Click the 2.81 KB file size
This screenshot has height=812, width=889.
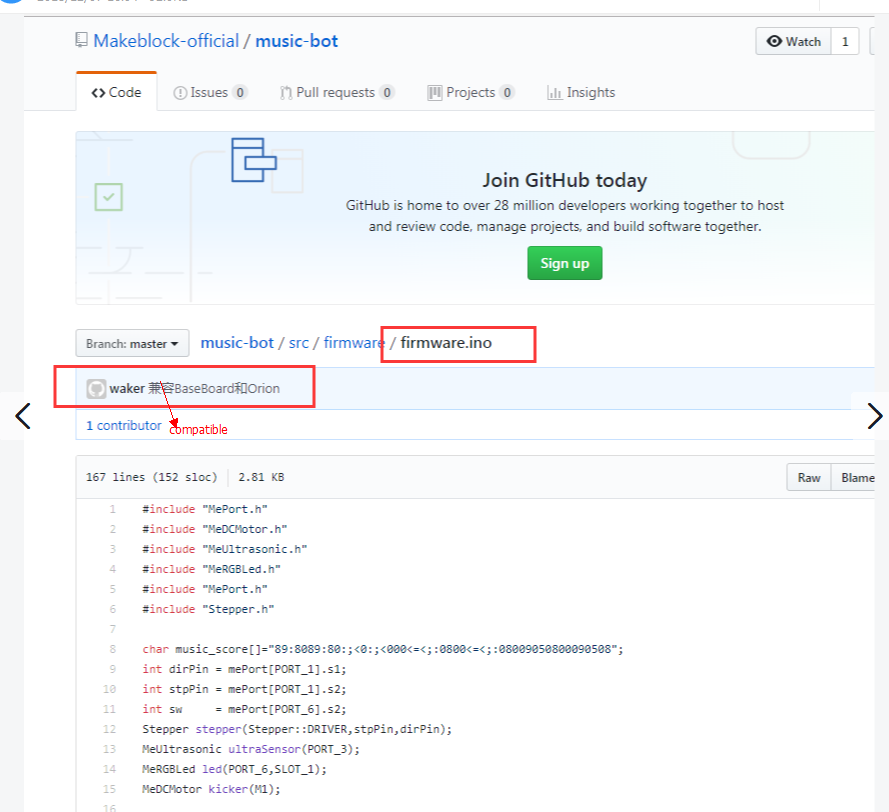pyautogui.click(x=261, y=477)
